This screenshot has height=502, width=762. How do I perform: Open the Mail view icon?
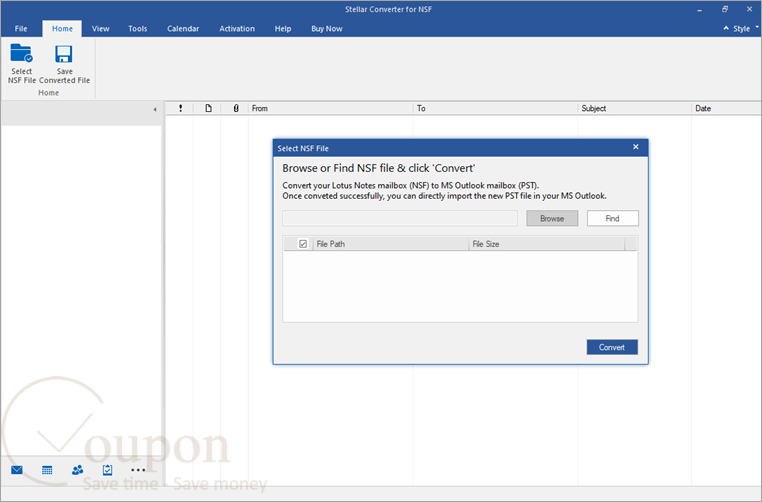point(17,470)
